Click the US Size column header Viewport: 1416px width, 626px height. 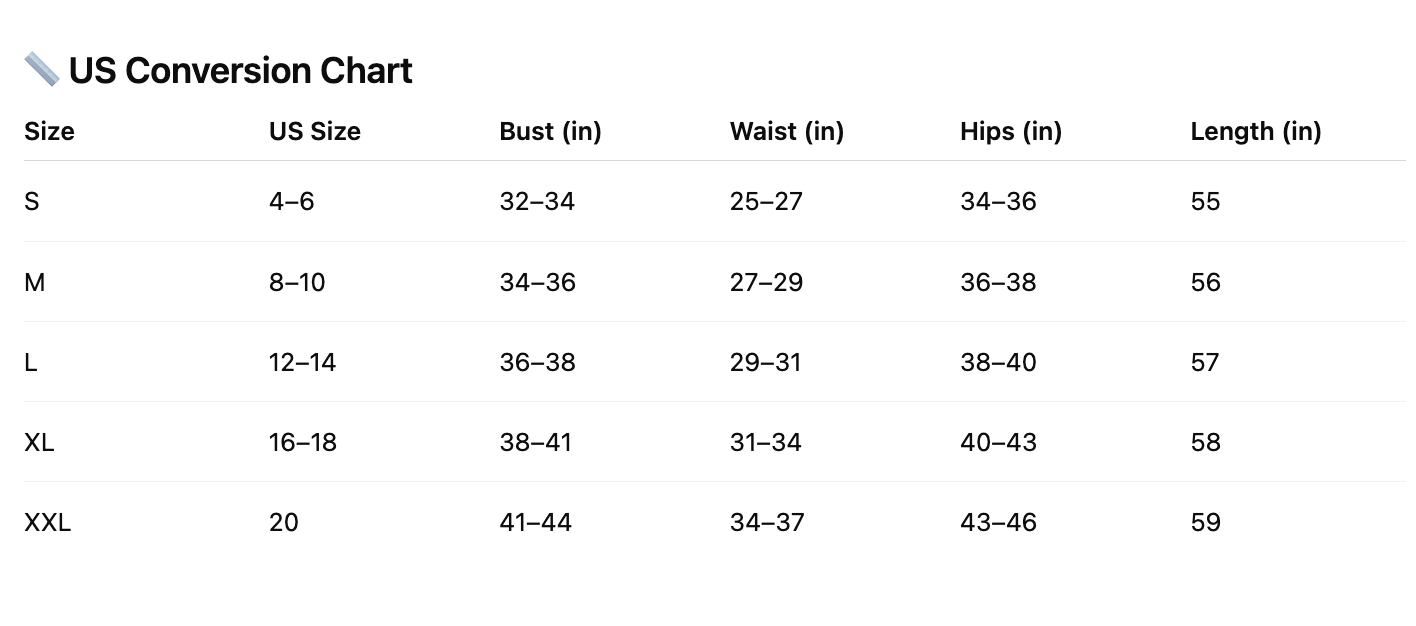(x=314, y=131)
